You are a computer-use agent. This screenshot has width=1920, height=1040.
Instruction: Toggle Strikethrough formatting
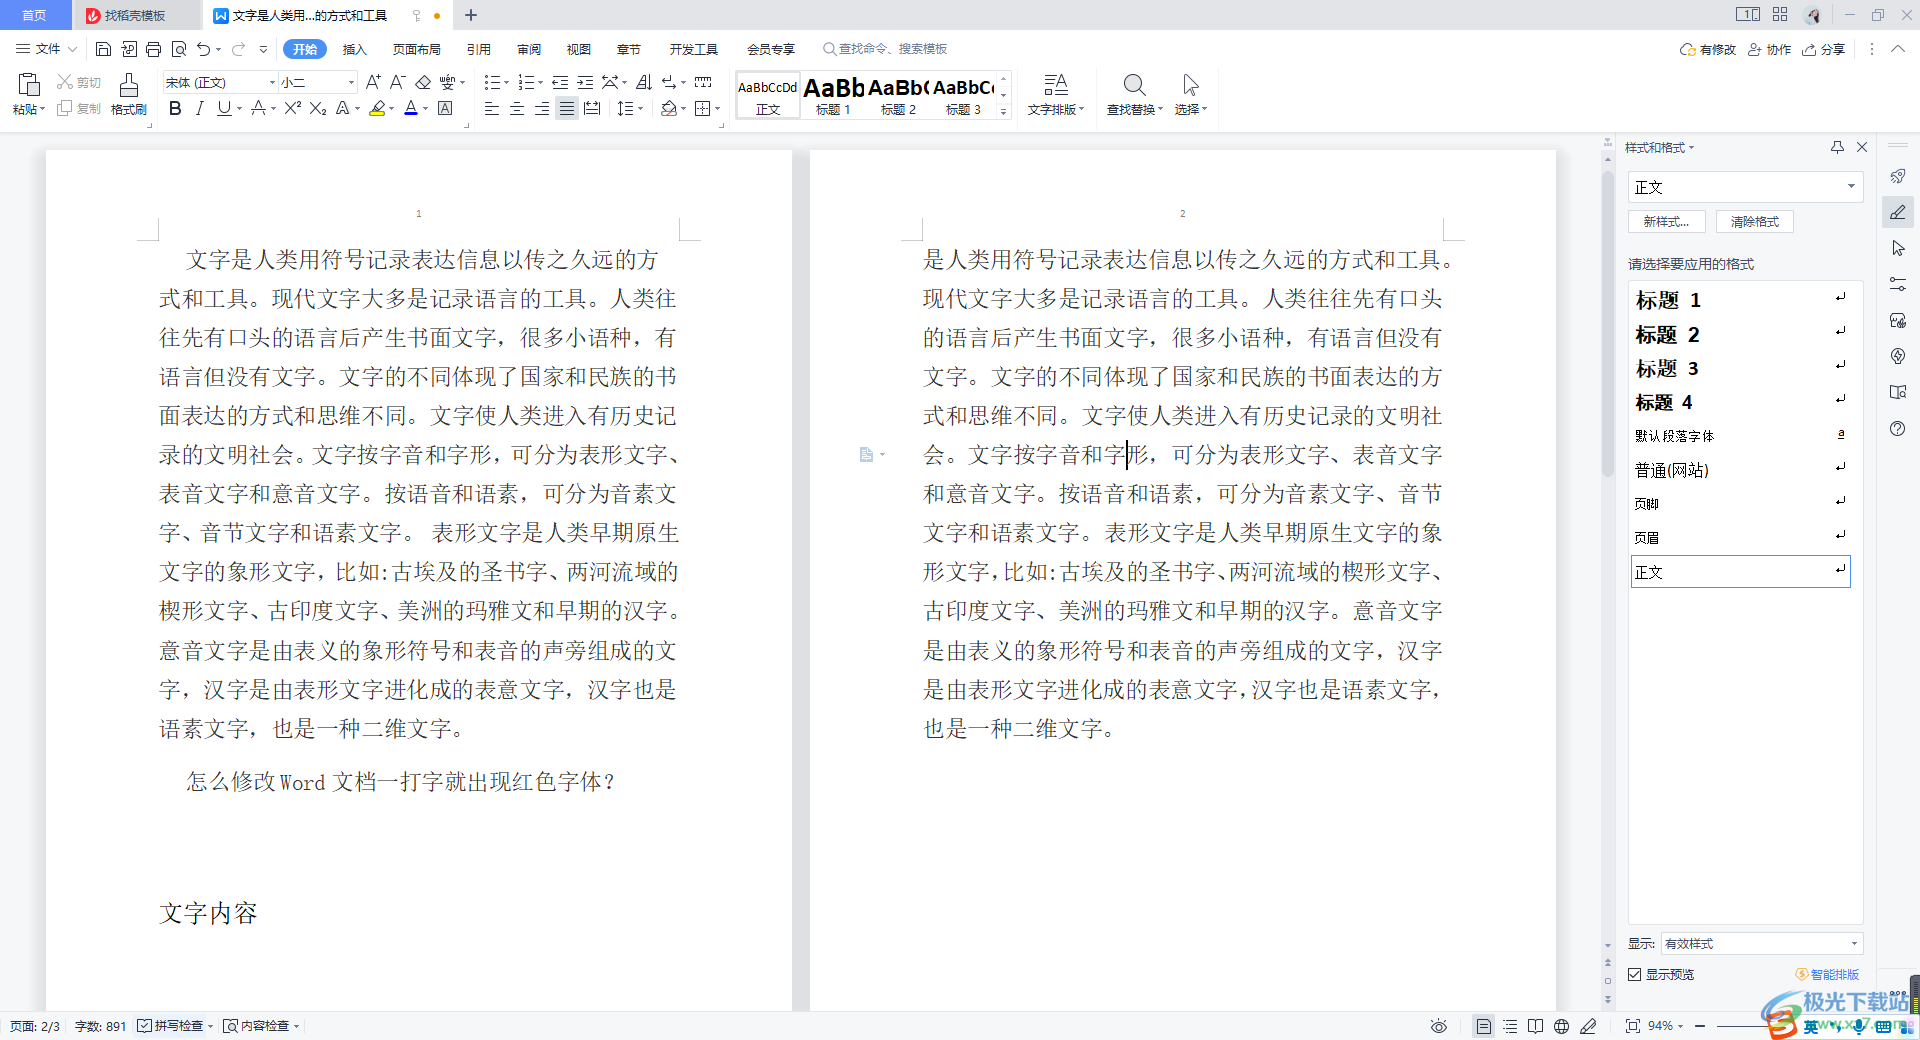click(258, 108)
